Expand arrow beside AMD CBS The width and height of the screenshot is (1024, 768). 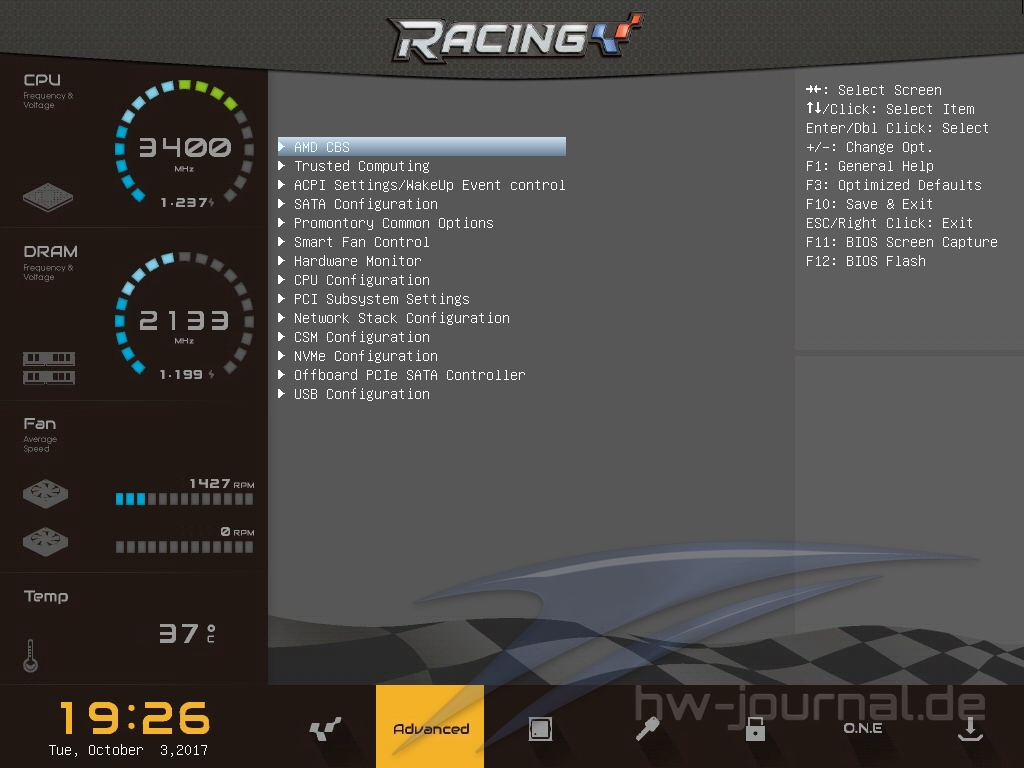coord(281,146)
